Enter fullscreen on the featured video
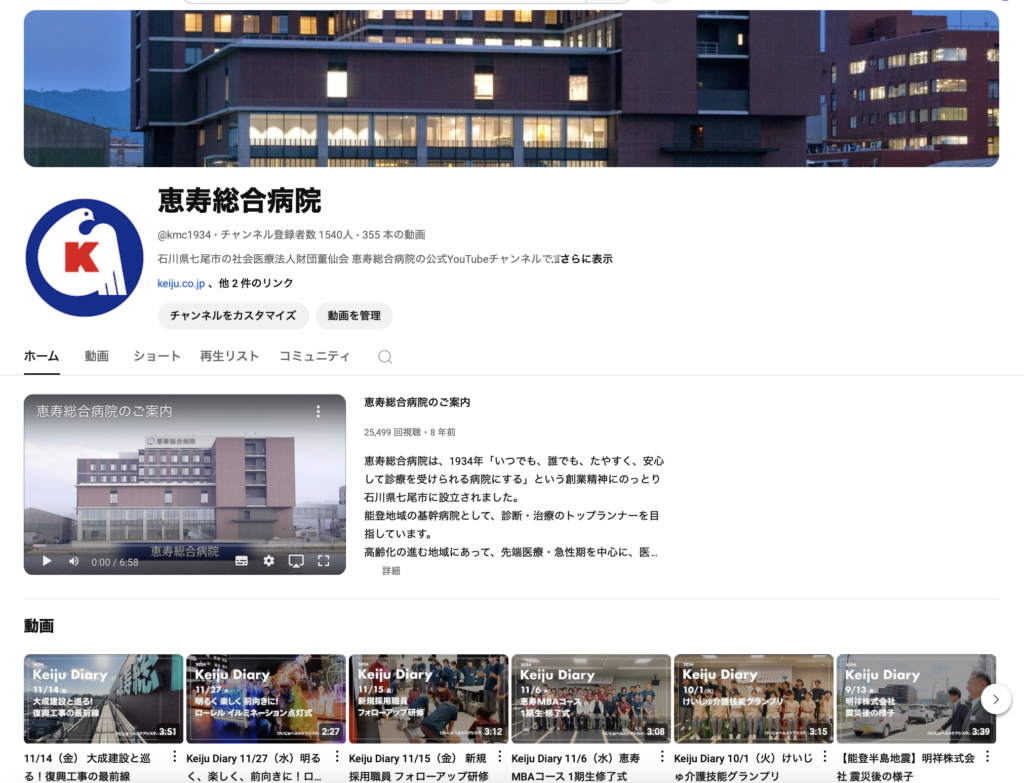1024x783 pixels. click(x=323, y=561)
